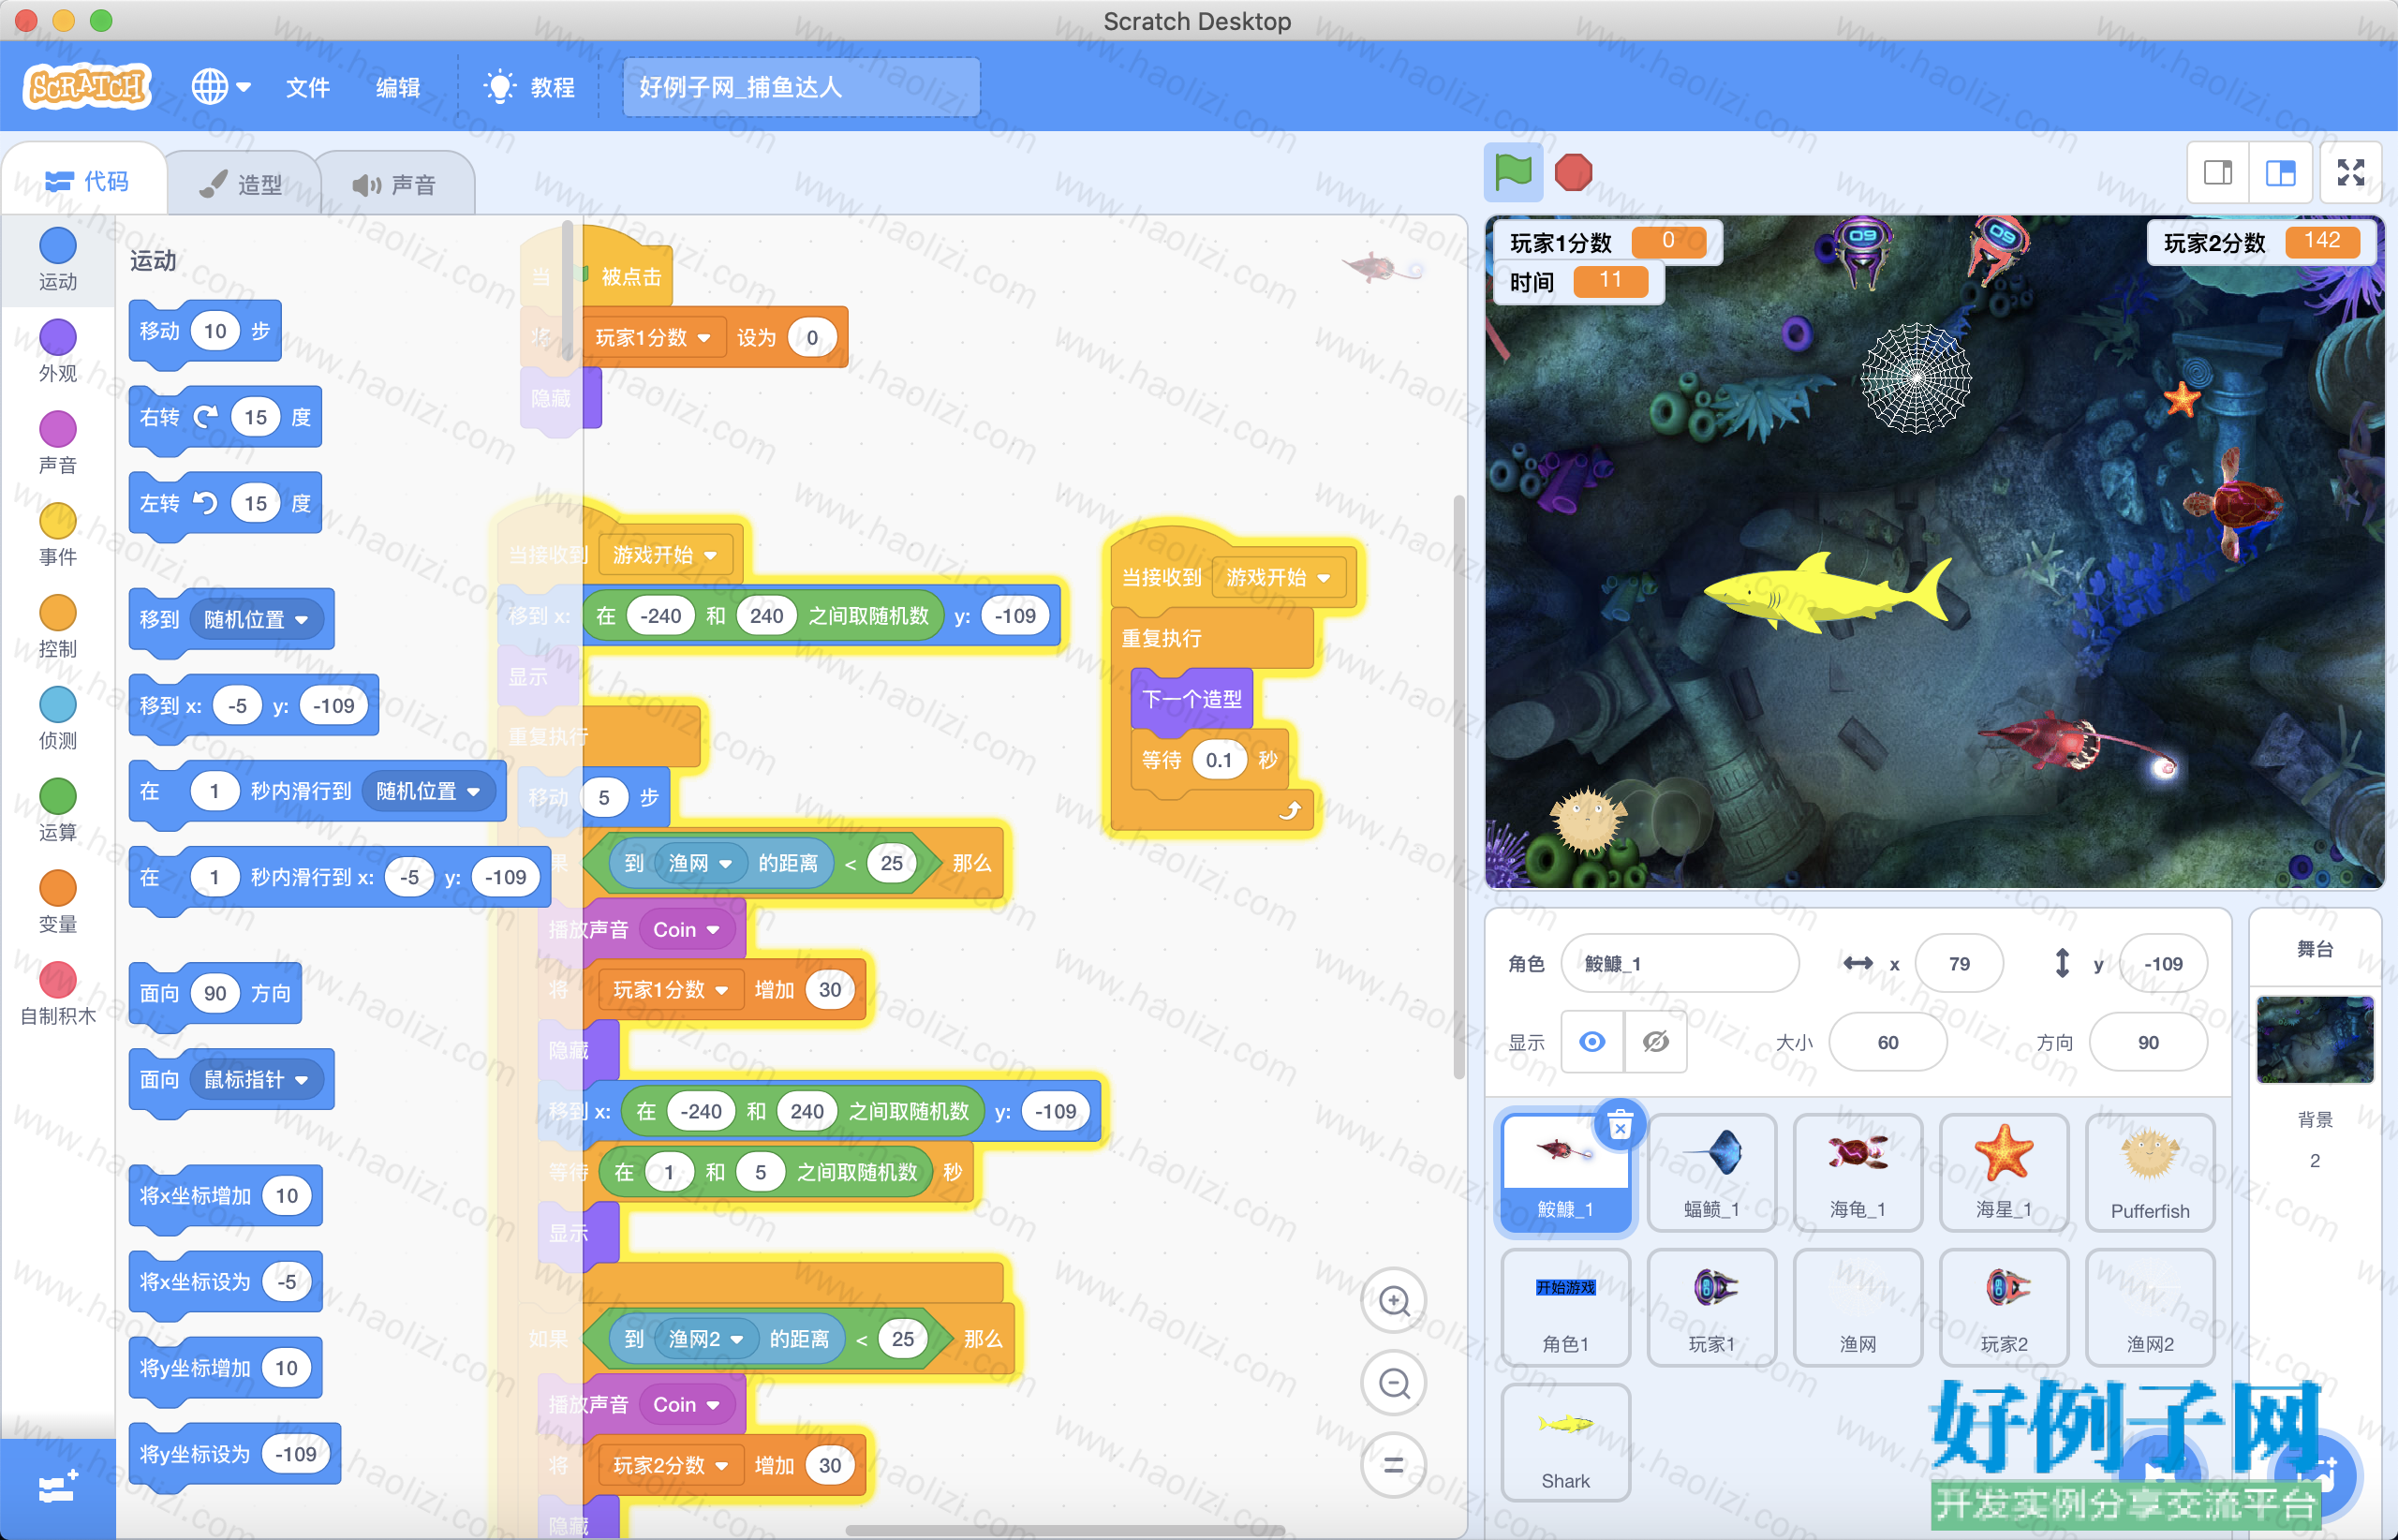Select the 角色1 sprite

pyautogui.click(x=1565, y=1306)
